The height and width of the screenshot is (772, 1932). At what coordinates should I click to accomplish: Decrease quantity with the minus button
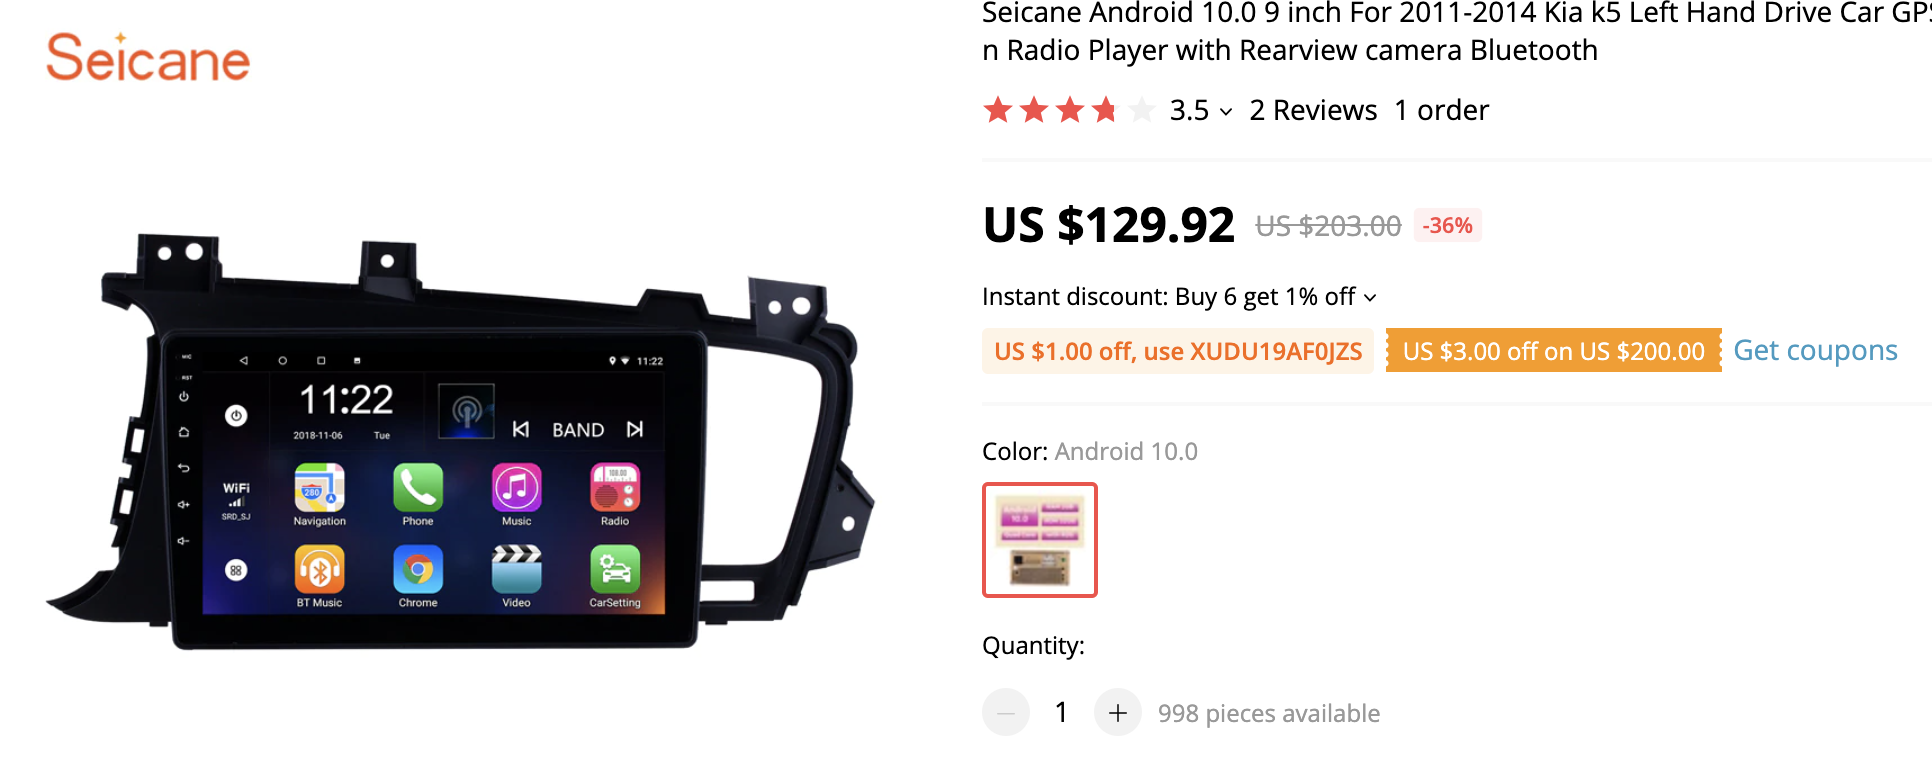pyautogui.click(x=1006, y=713)
